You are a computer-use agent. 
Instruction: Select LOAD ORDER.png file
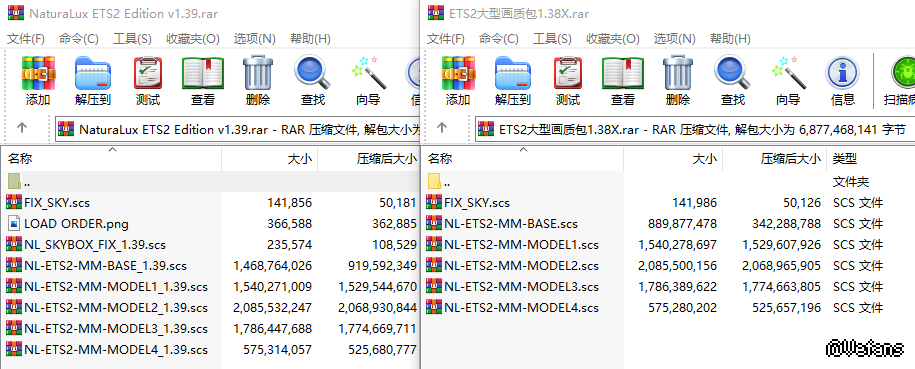(x=76, y=224)
